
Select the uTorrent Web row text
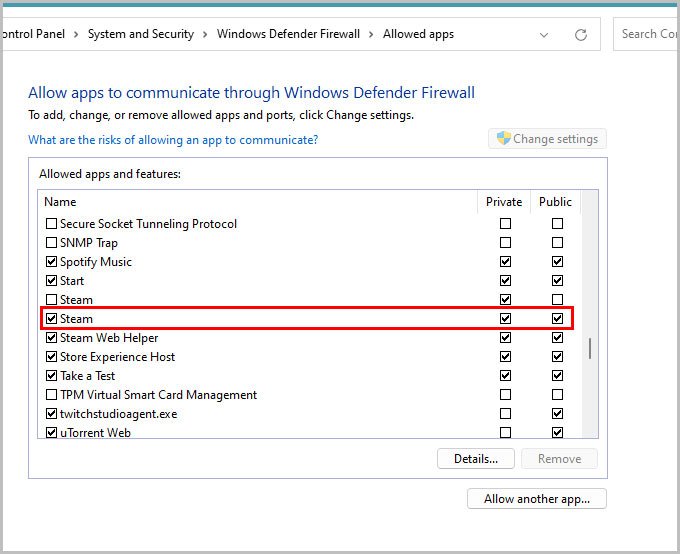point(95,433)
